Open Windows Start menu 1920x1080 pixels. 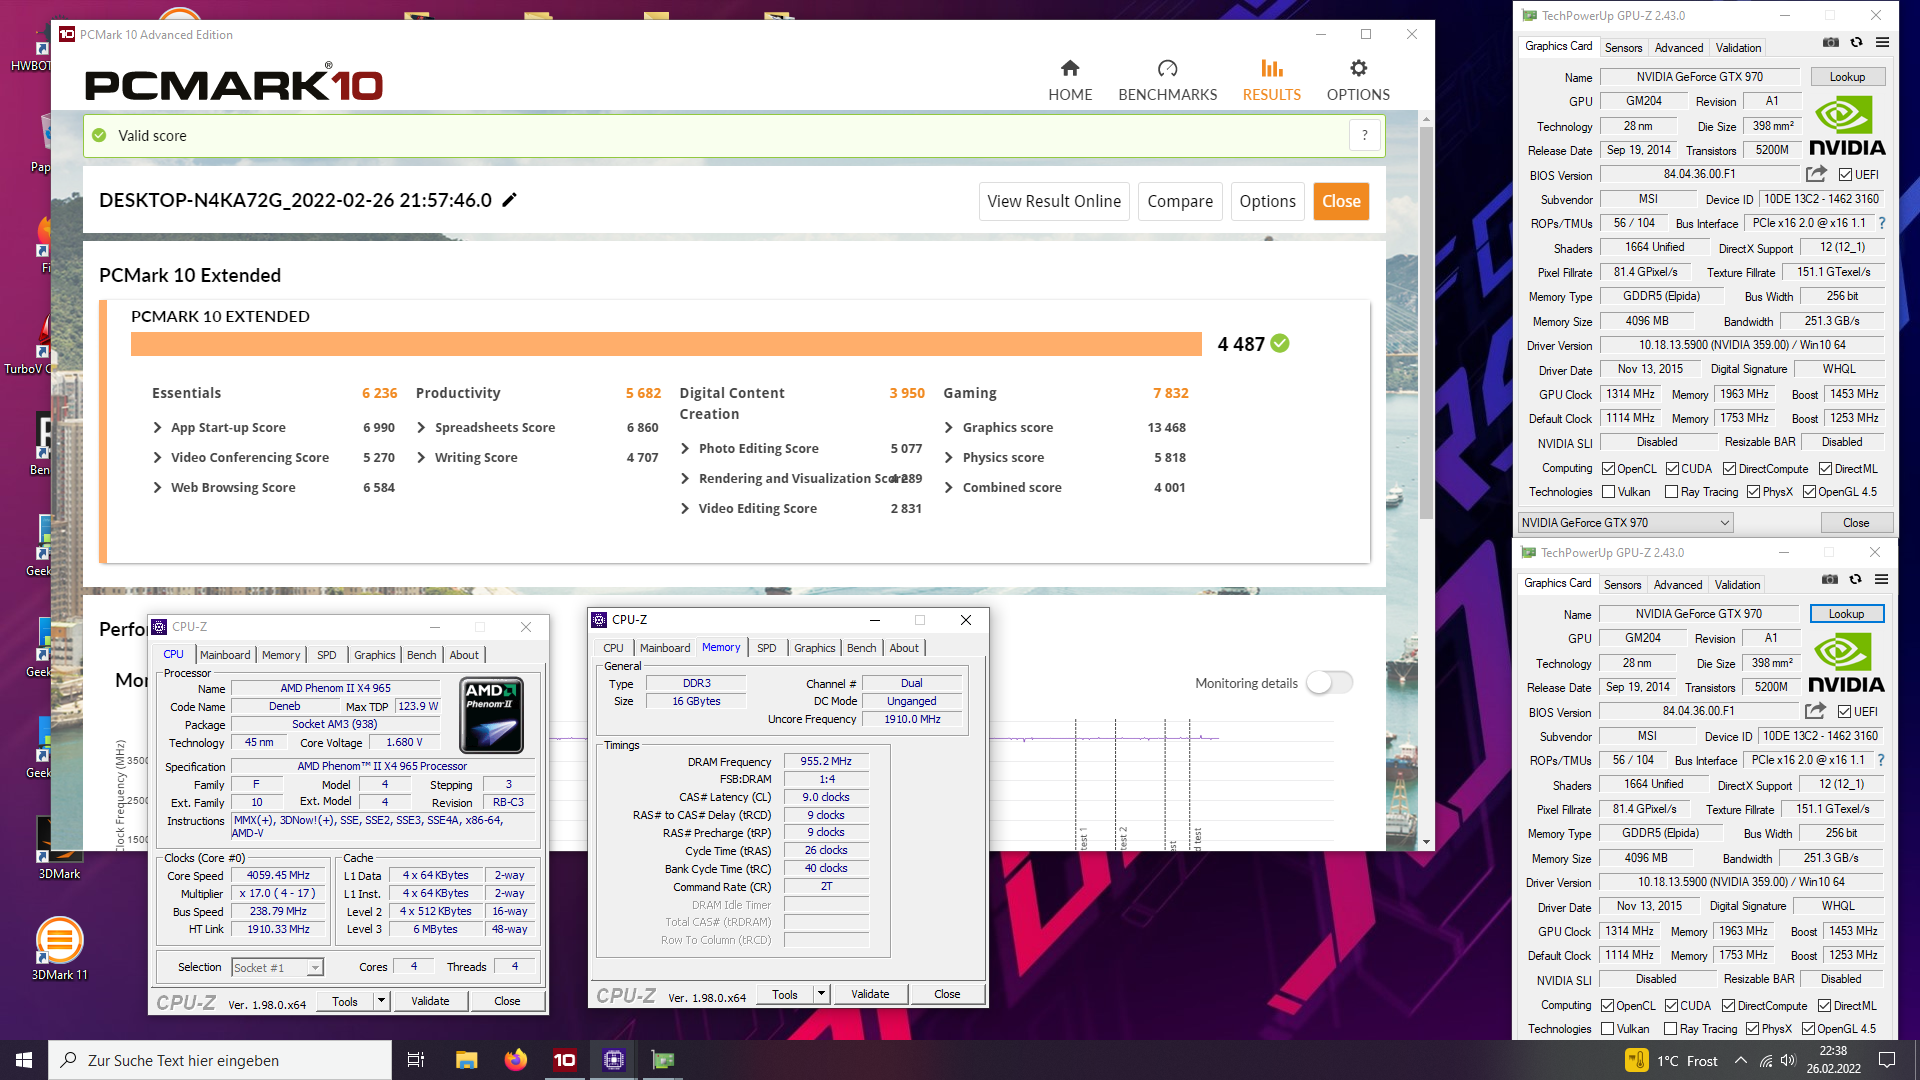pos(24,1060)
